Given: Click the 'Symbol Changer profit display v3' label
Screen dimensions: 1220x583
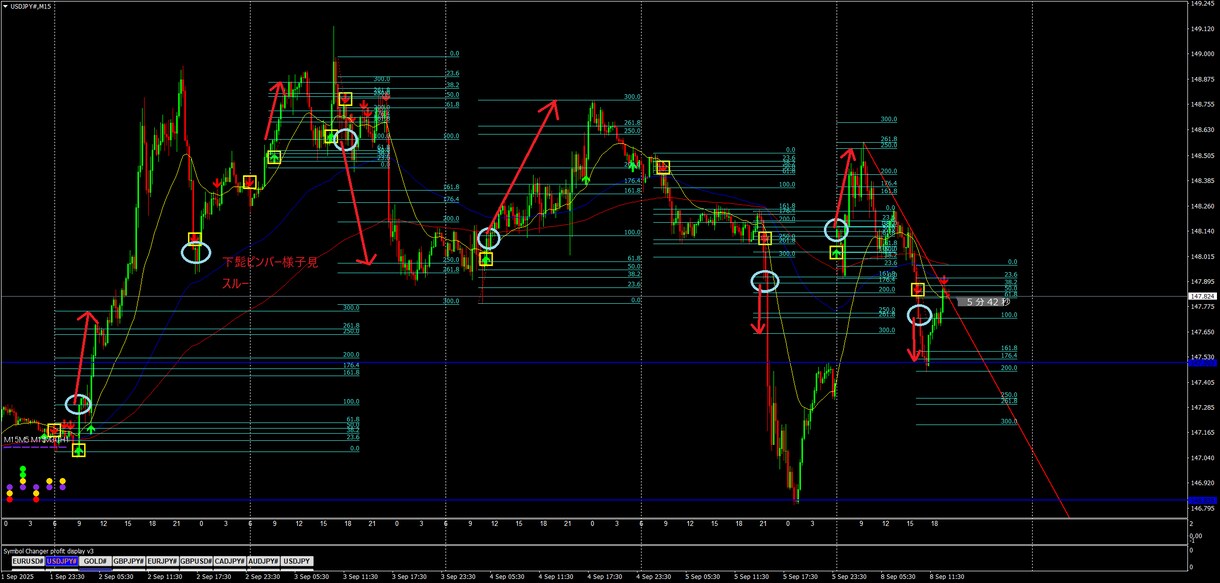Looking at the screenshot, I should pos(48,551).
